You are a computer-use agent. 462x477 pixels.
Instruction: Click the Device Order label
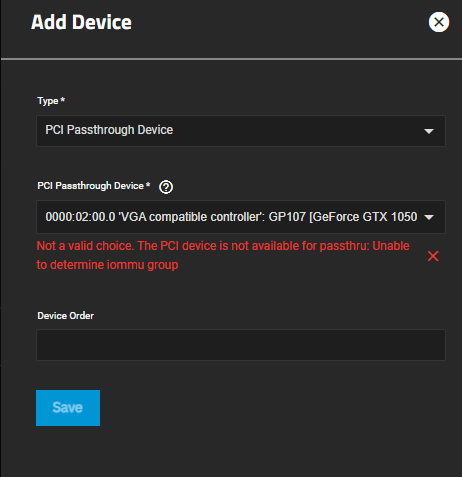click(x=66, y=316)
